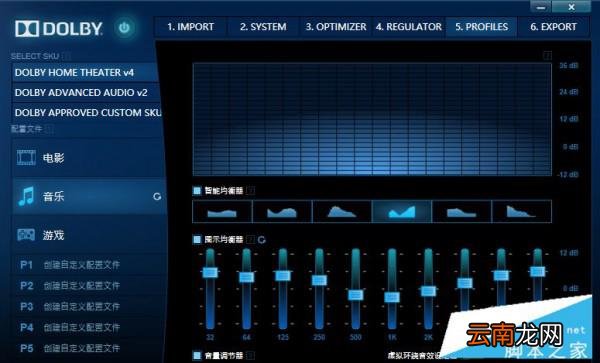
Task: Reset the 图示均衡器 graphic equalizer
Action: pos(262,240)
